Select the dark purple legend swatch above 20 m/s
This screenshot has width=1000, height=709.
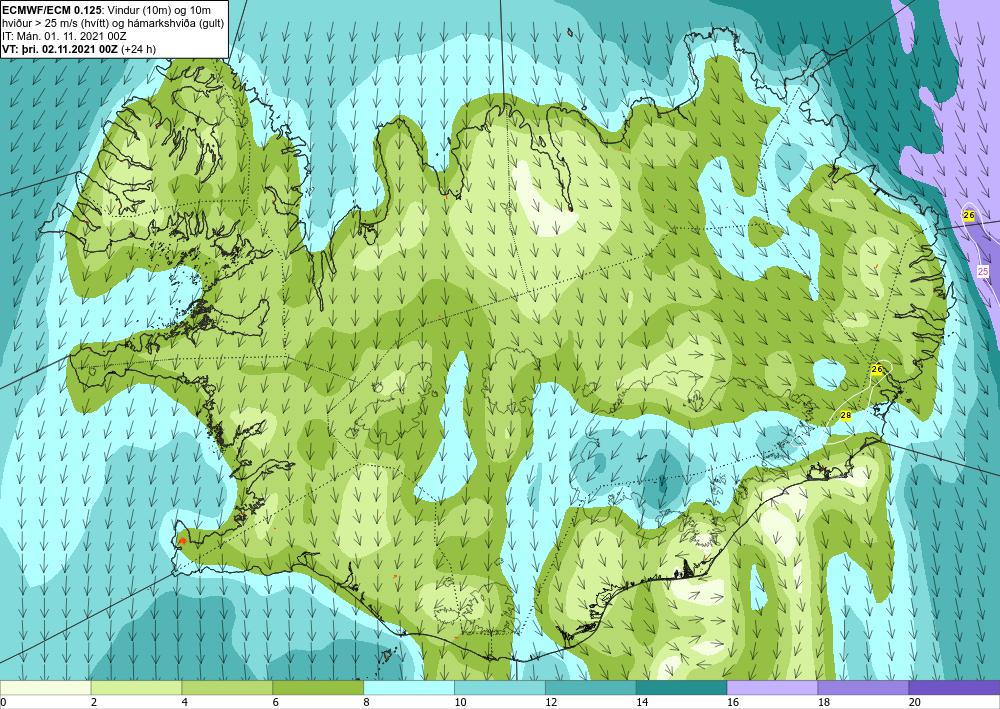click(x=954, y=687)
